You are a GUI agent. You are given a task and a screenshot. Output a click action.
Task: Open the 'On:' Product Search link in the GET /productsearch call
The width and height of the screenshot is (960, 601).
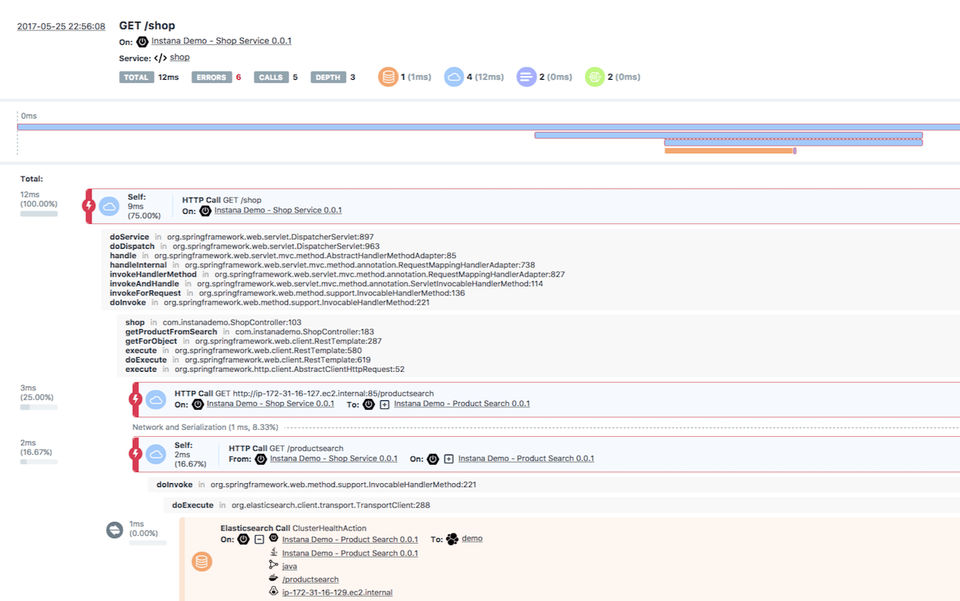(526, 458)
